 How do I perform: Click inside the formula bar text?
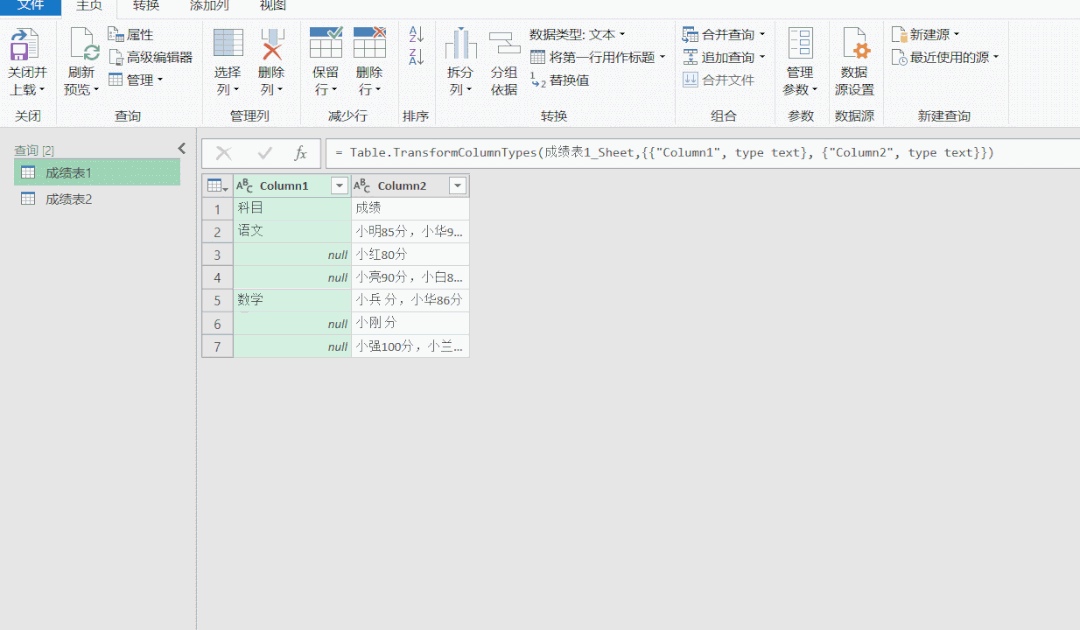(664, 153)
